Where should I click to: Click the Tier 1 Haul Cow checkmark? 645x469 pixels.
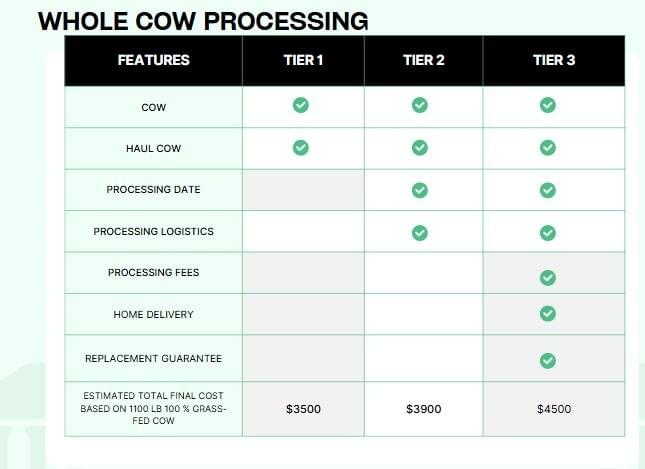pyautogui.click(x=300, y=148)
